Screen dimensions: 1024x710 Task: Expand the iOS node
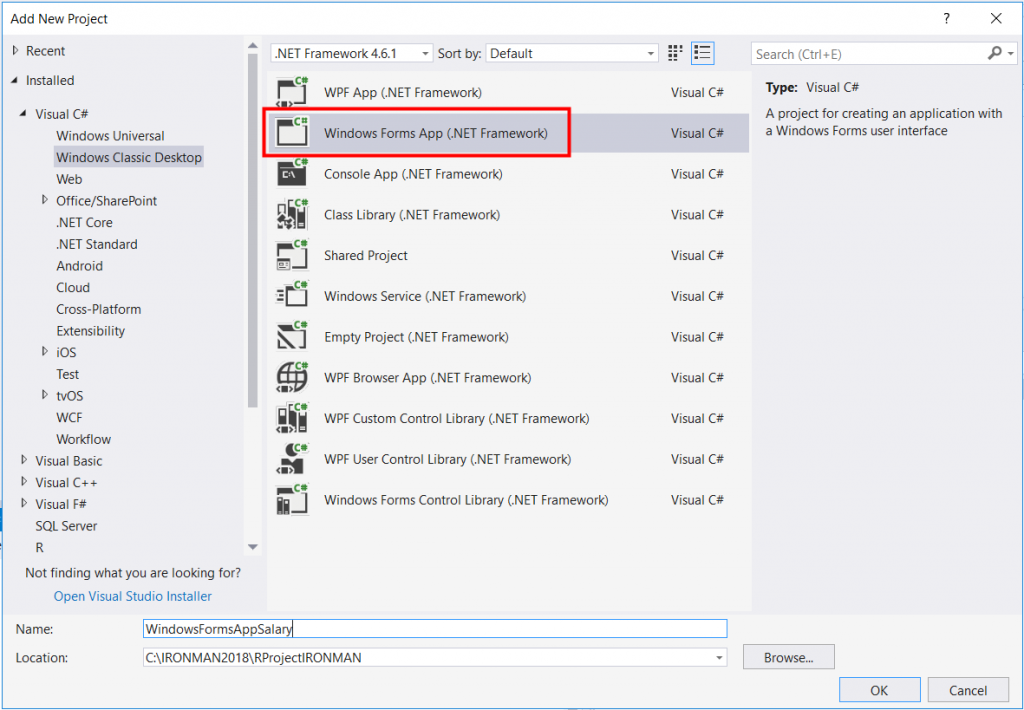tap(45, 351)
